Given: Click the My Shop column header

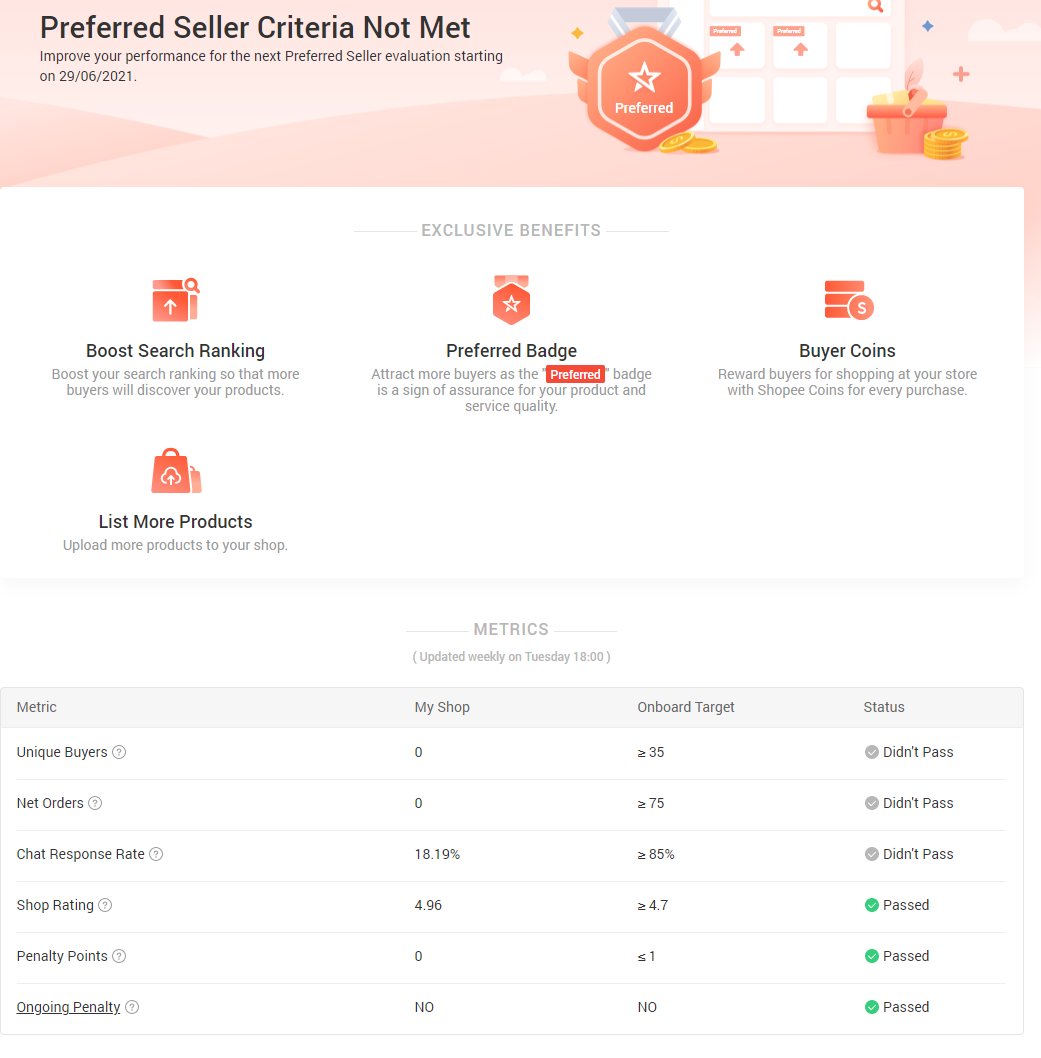Looking at the screenshot, I should pos(442,707).
